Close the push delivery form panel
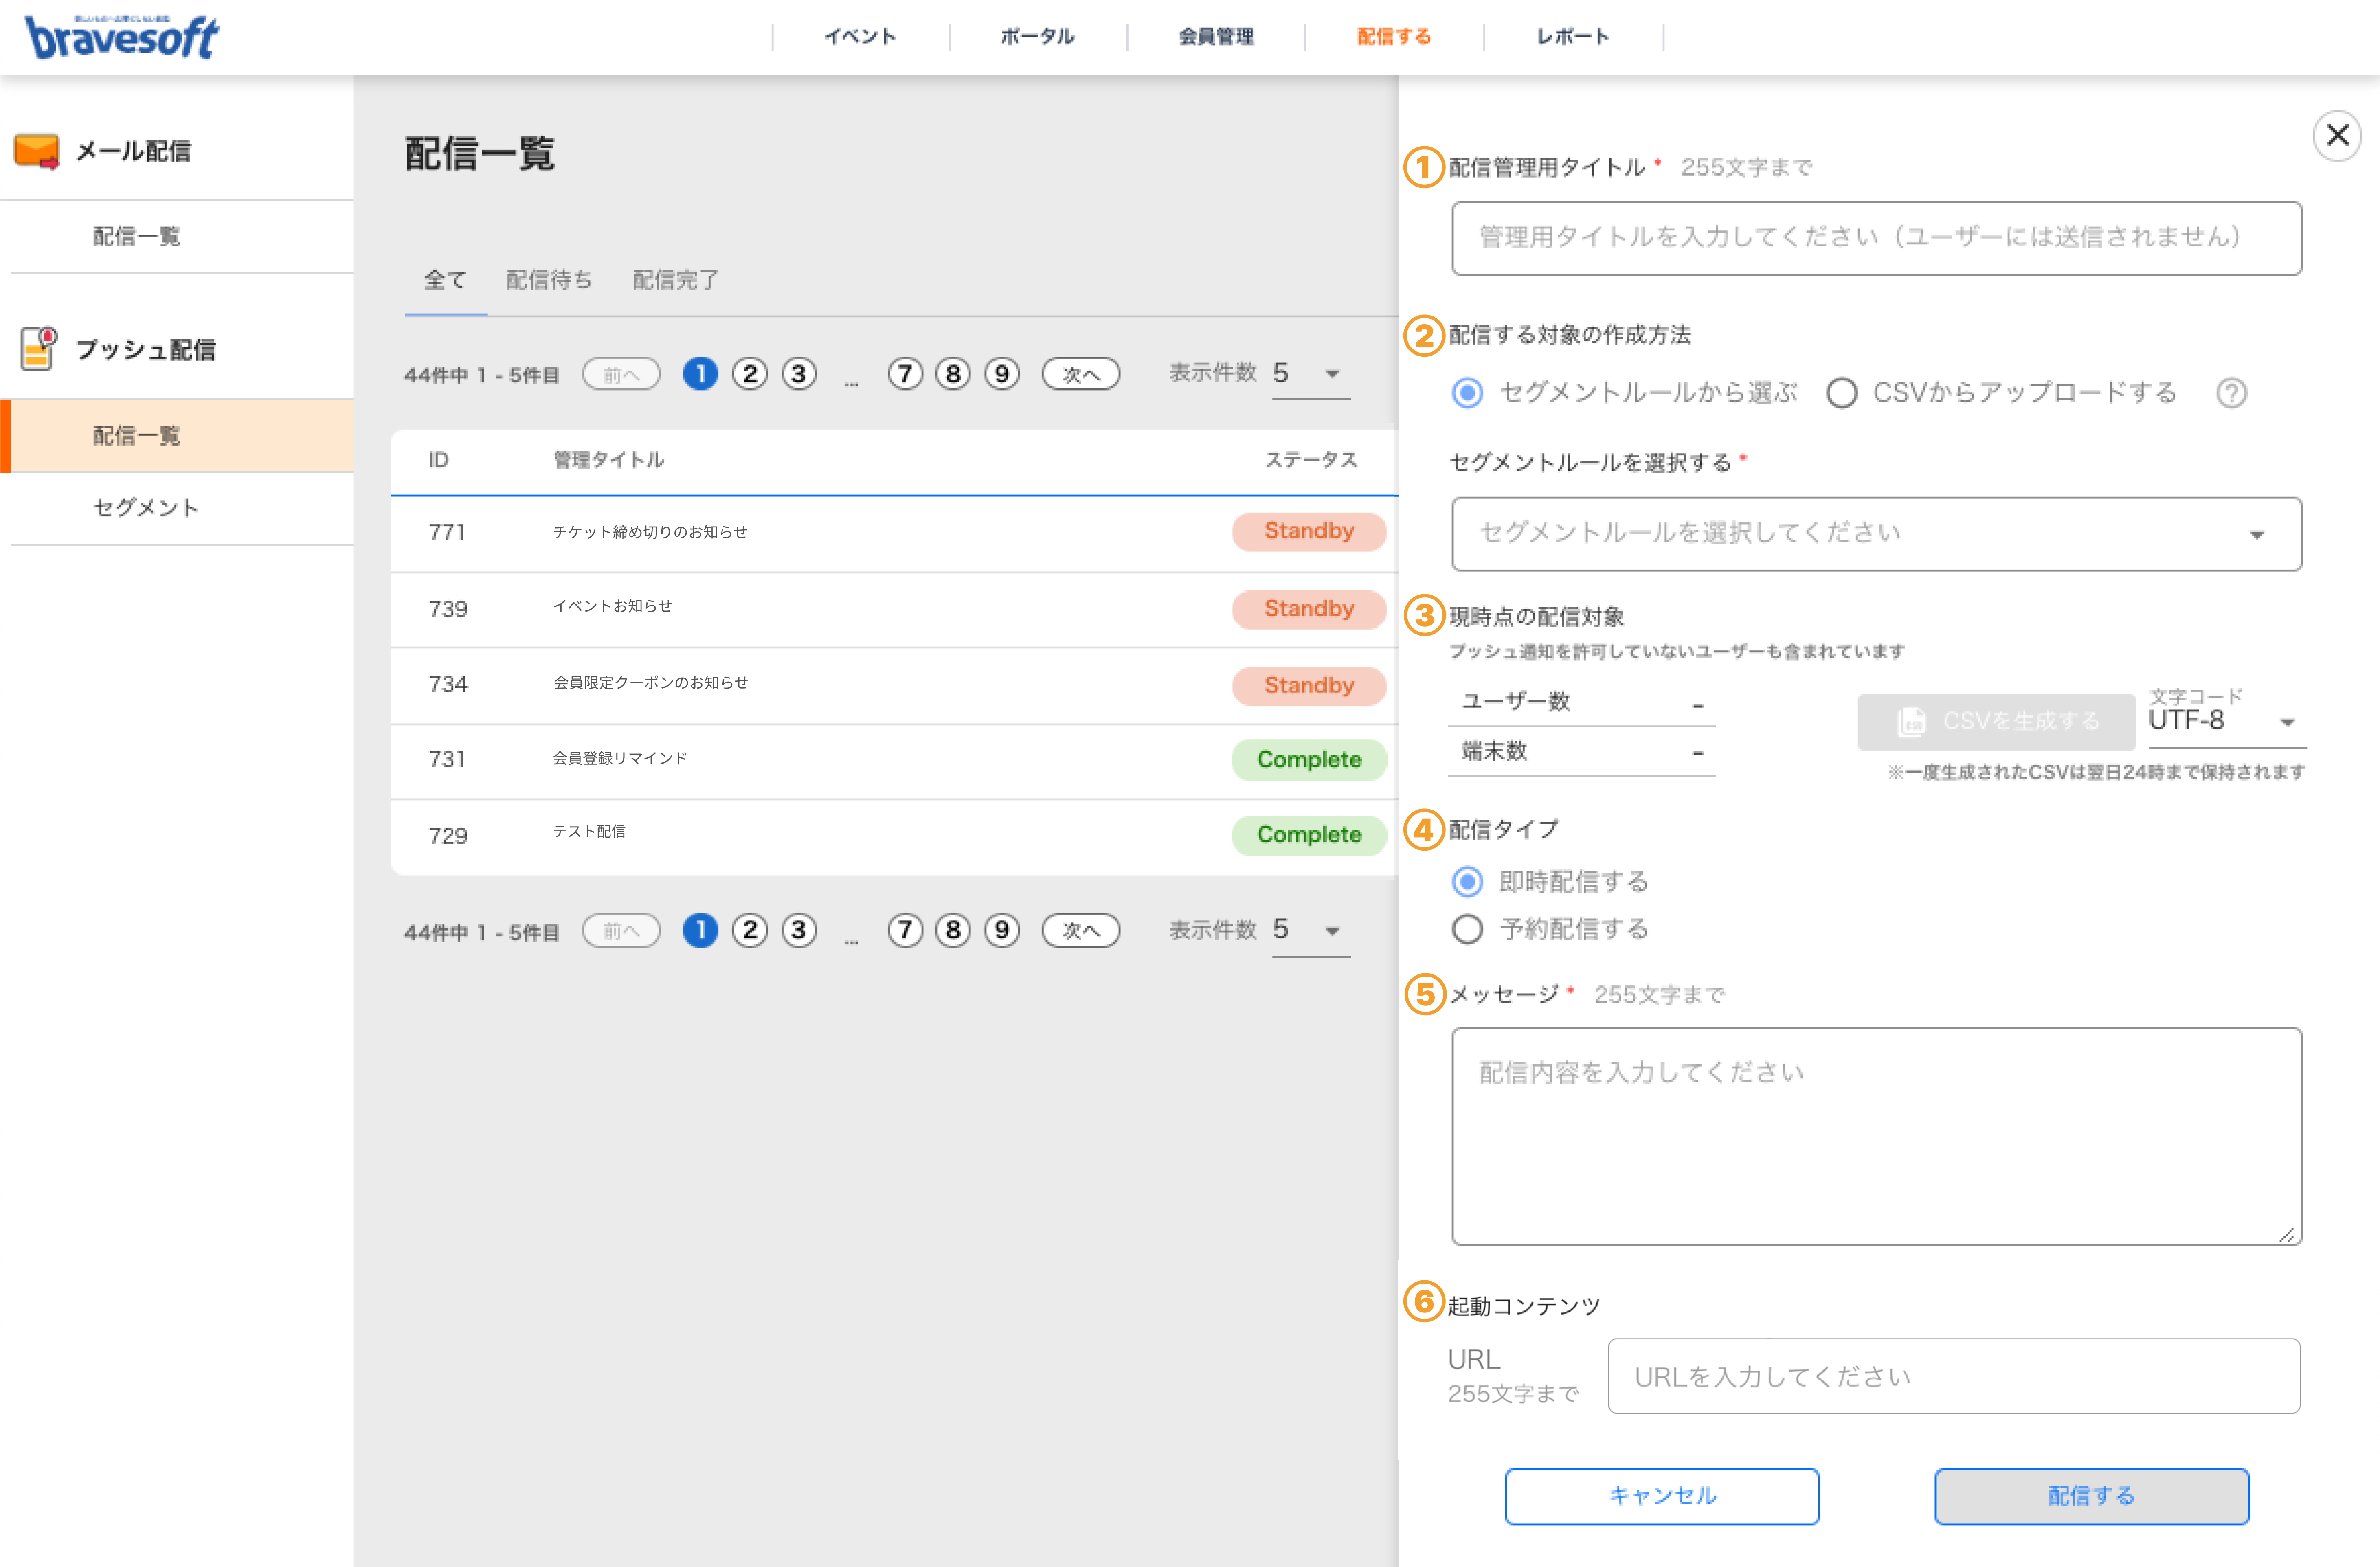2380x1567 pixels. (x=2337, y=135)
